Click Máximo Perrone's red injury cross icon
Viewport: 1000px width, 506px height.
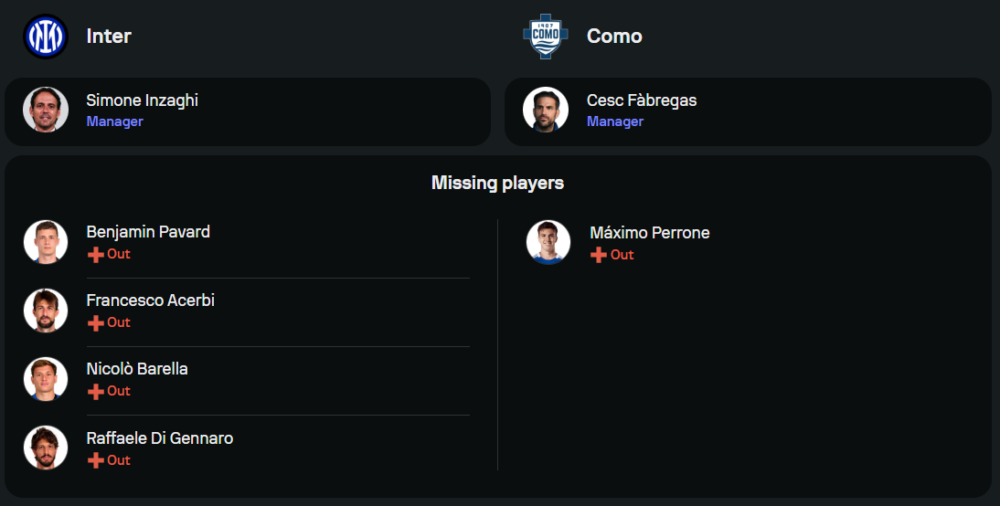pyautogui.click(x=599, y=256)
